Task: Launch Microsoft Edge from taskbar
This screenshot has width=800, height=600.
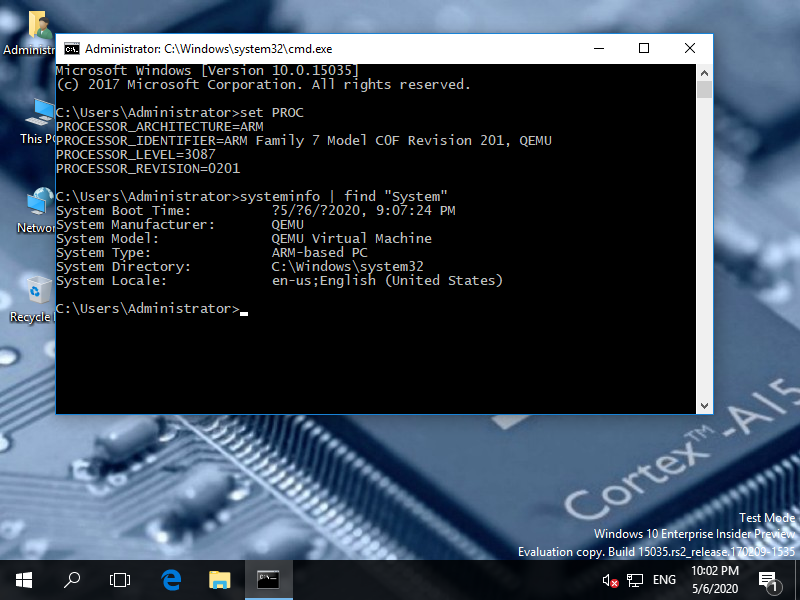Action: [171, 580]
